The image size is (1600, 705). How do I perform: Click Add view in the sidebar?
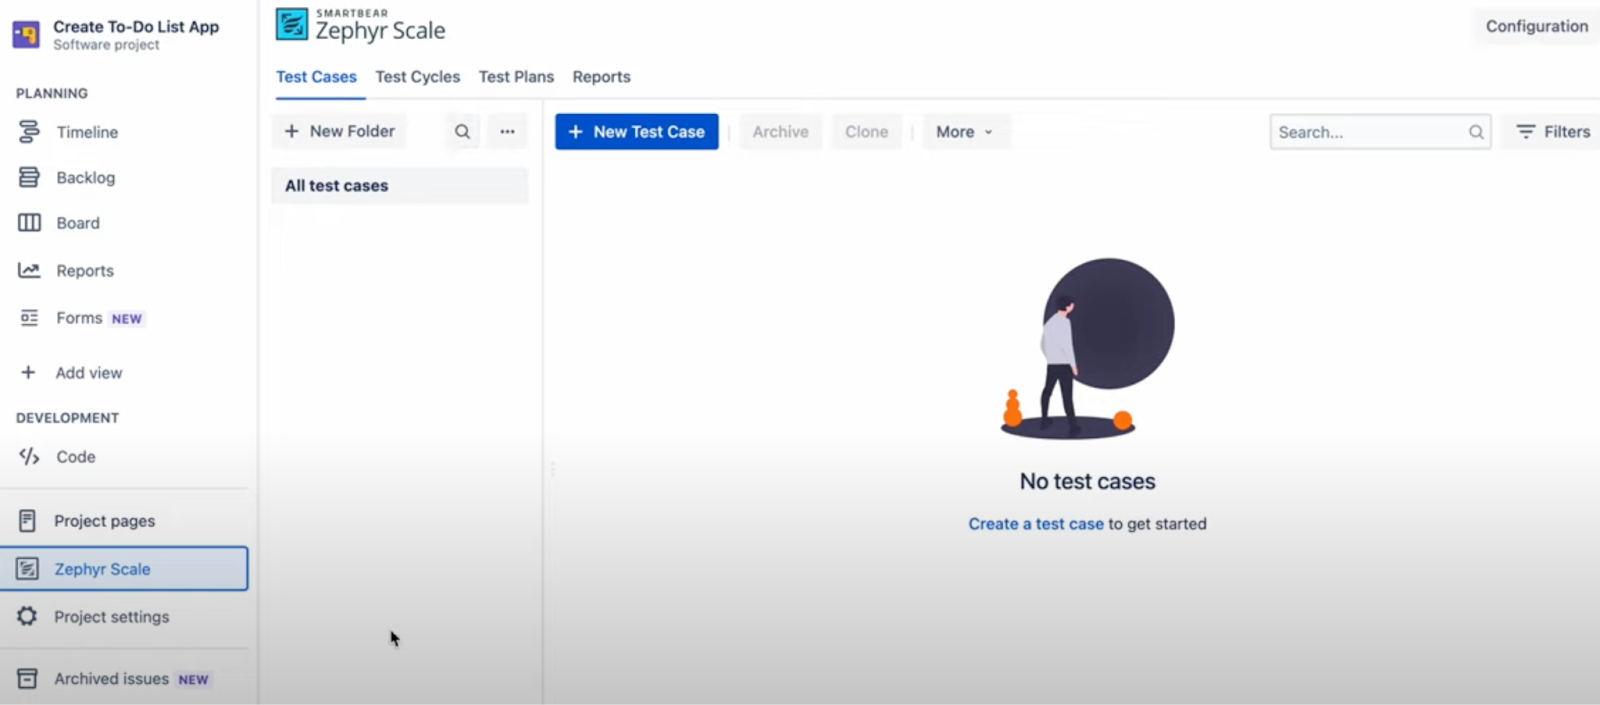click(88, 373)
